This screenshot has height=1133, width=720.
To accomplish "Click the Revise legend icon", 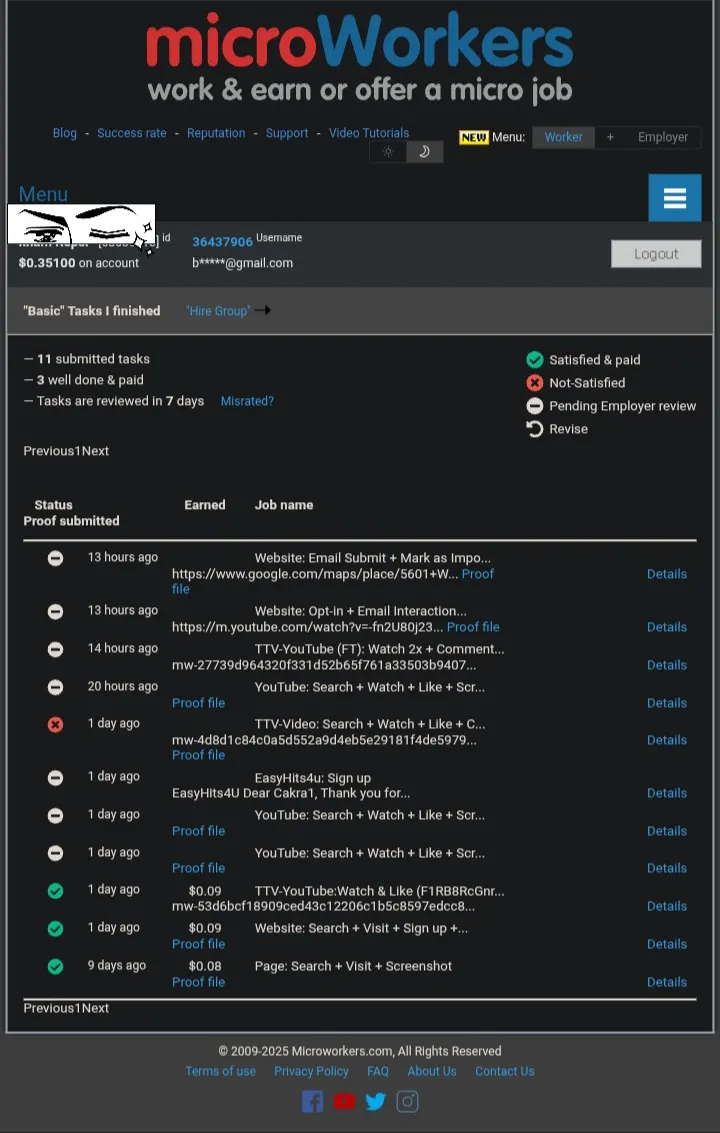I will [x=535, y=429].
